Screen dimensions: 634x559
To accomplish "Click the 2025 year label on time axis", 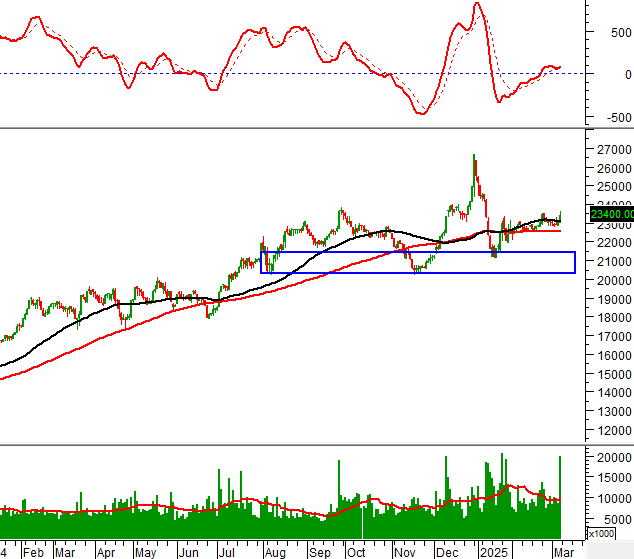I will pos(493,553).
